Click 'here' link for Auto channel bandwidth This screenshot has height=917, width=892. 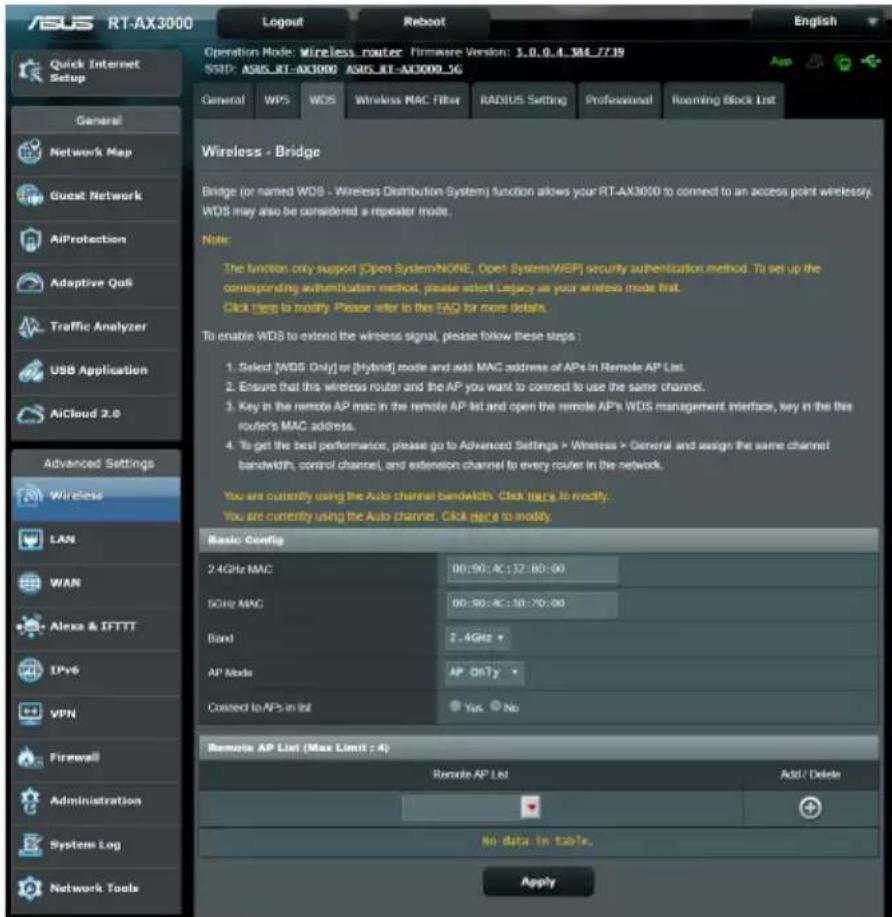(x=541, y=497)
